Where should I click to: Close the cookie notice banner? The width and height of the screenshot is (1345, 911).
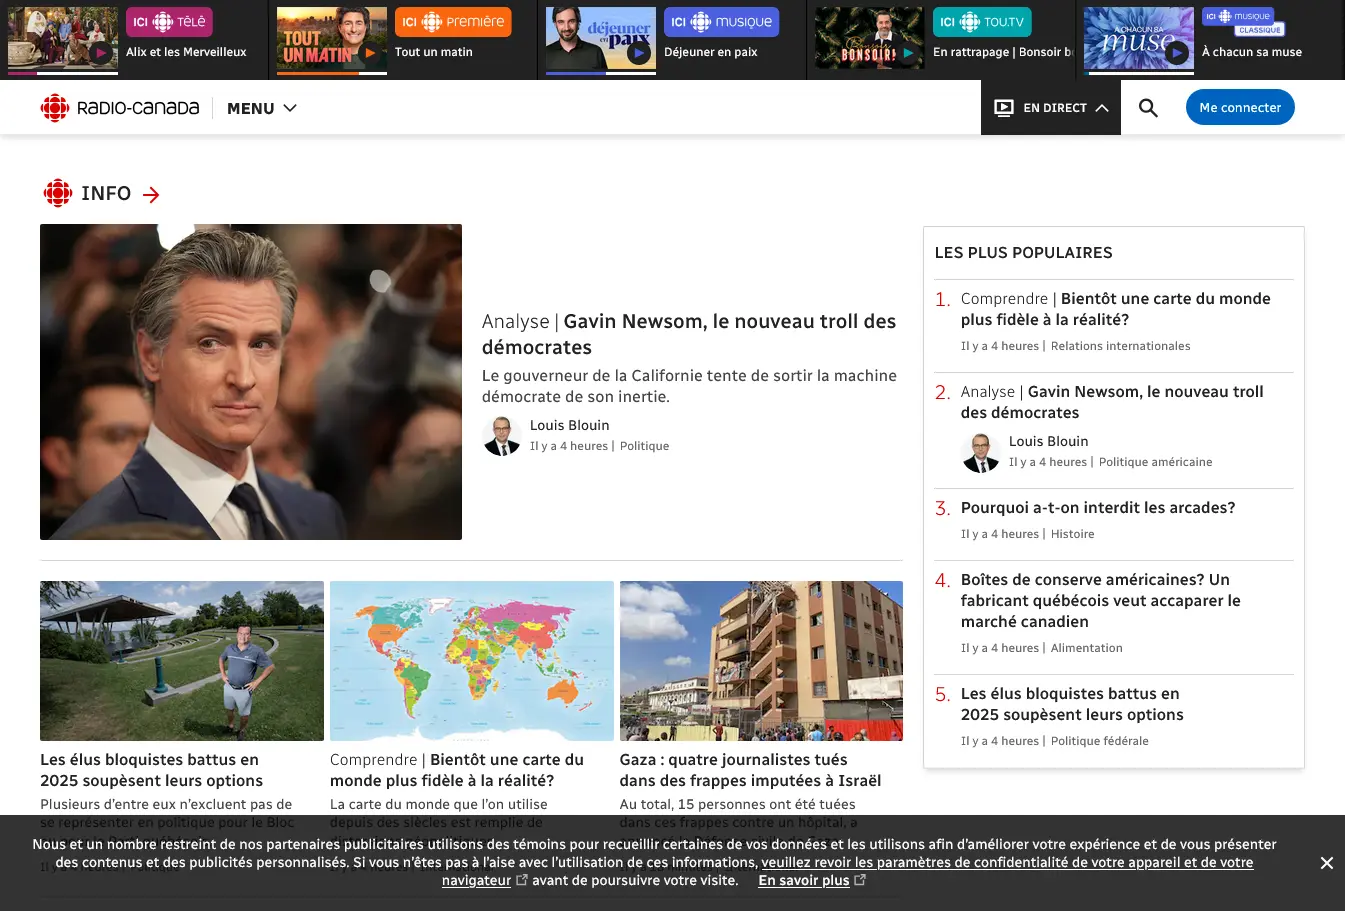point(1326,863)
